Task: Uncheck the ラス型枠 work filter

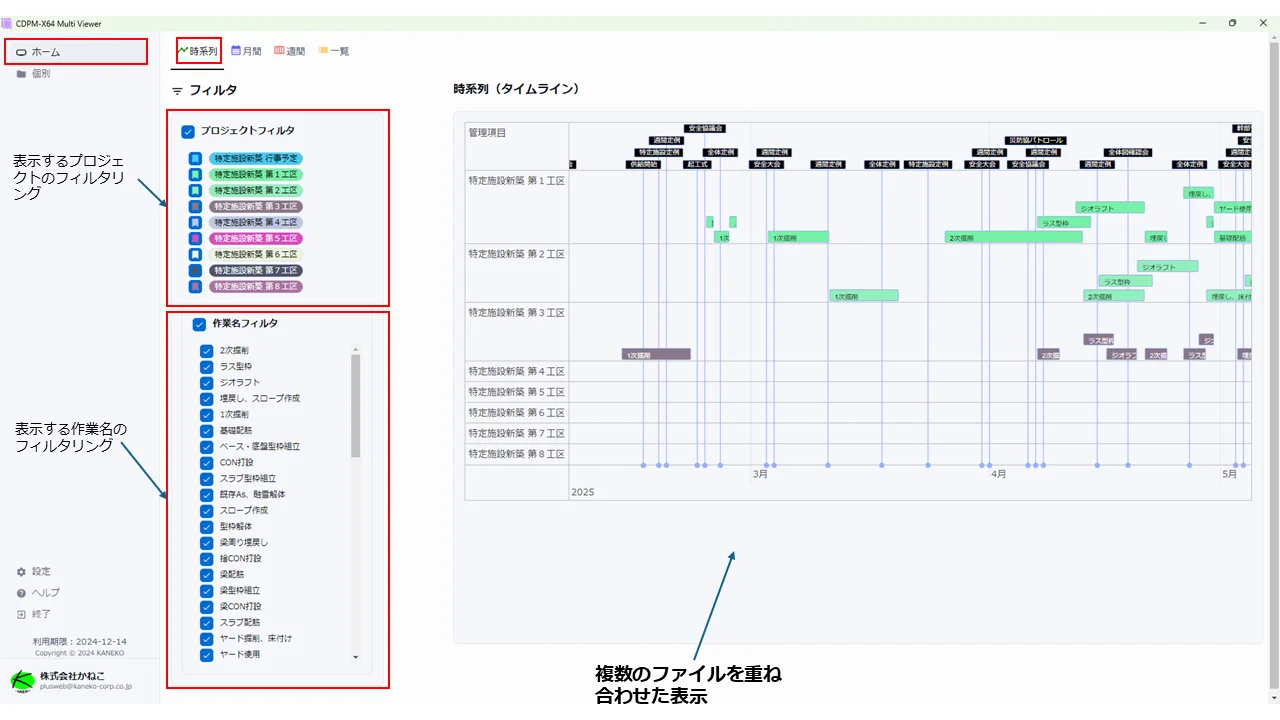Action: coord(207,367)
